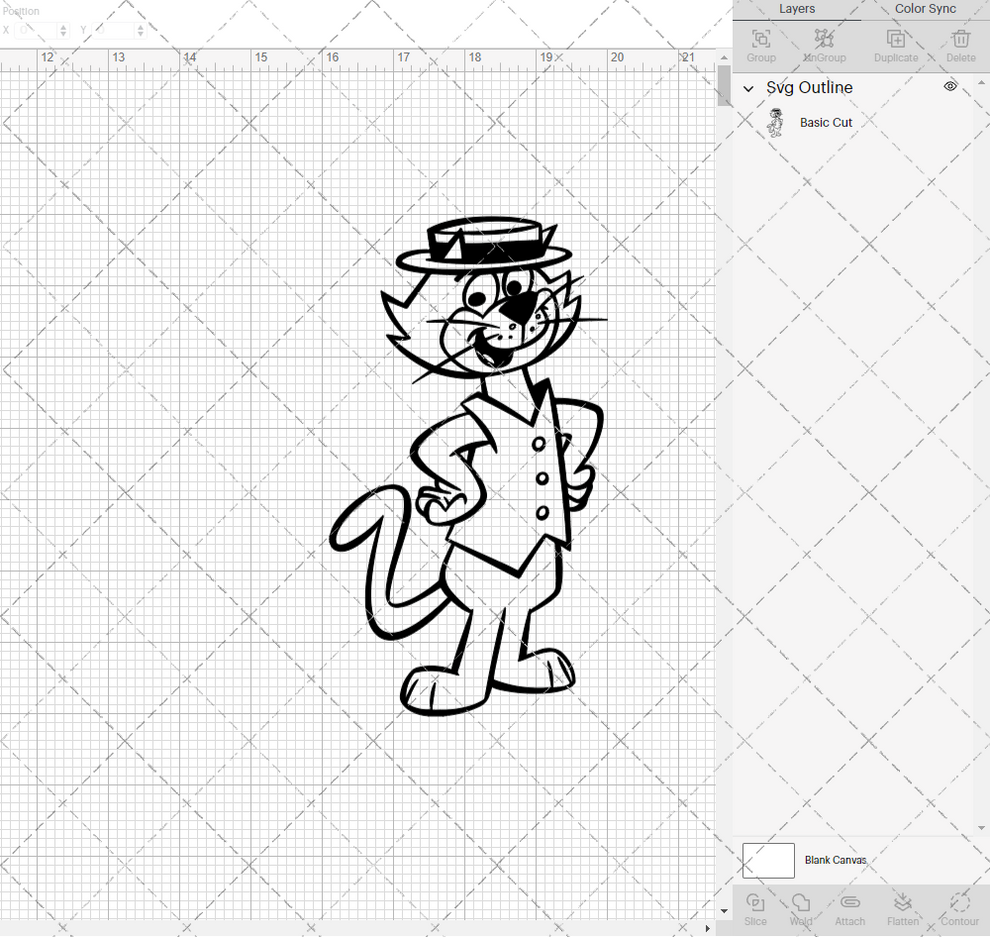Select the Basic Cut layer
The height and width of the screenshot is (937, 990).
(x=826, y=122)
